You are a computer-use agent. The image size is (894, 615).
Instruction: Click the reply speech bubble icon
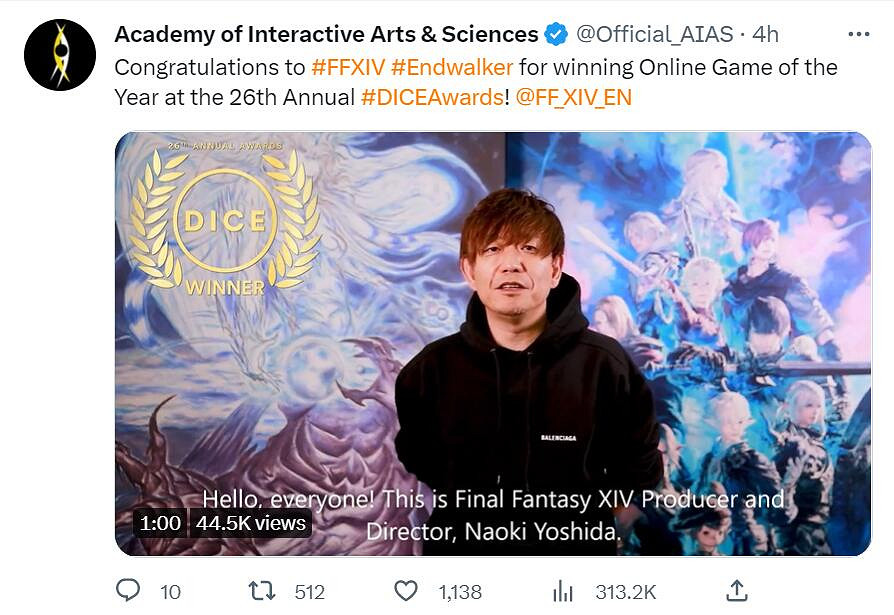128,591
